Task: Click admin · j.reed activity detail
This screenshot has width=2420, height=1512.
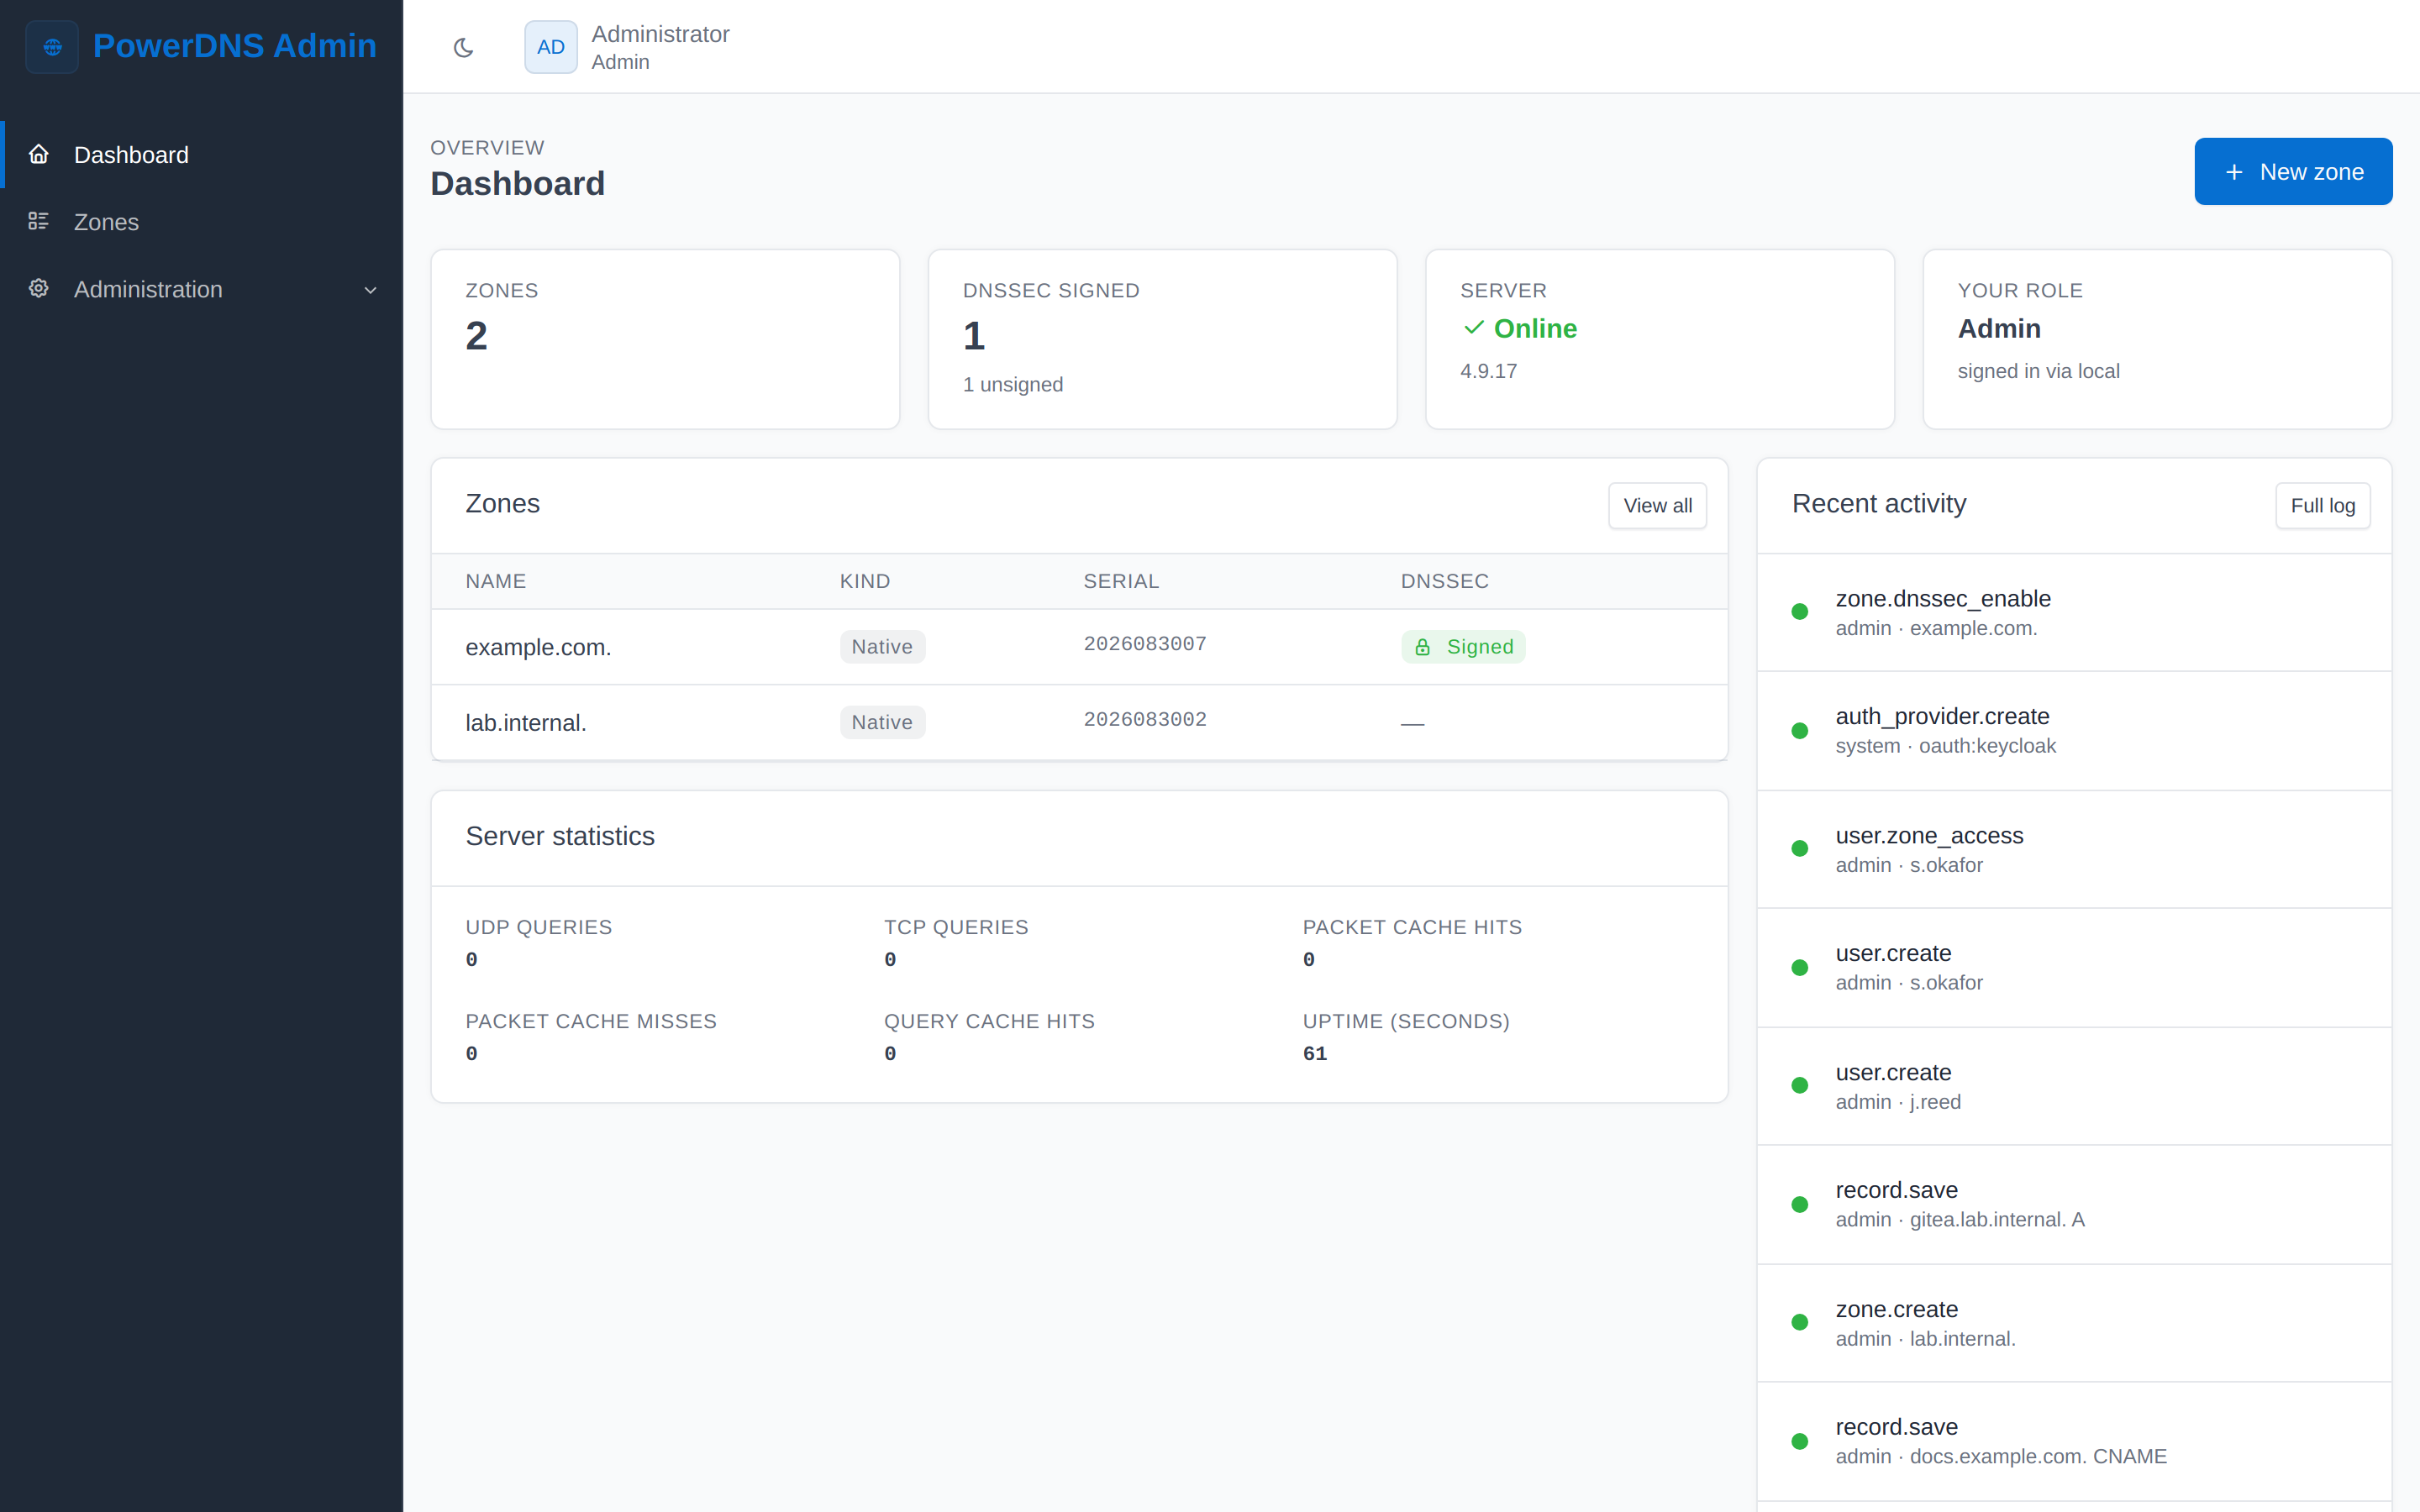Action: (x=1898, y=1102)
